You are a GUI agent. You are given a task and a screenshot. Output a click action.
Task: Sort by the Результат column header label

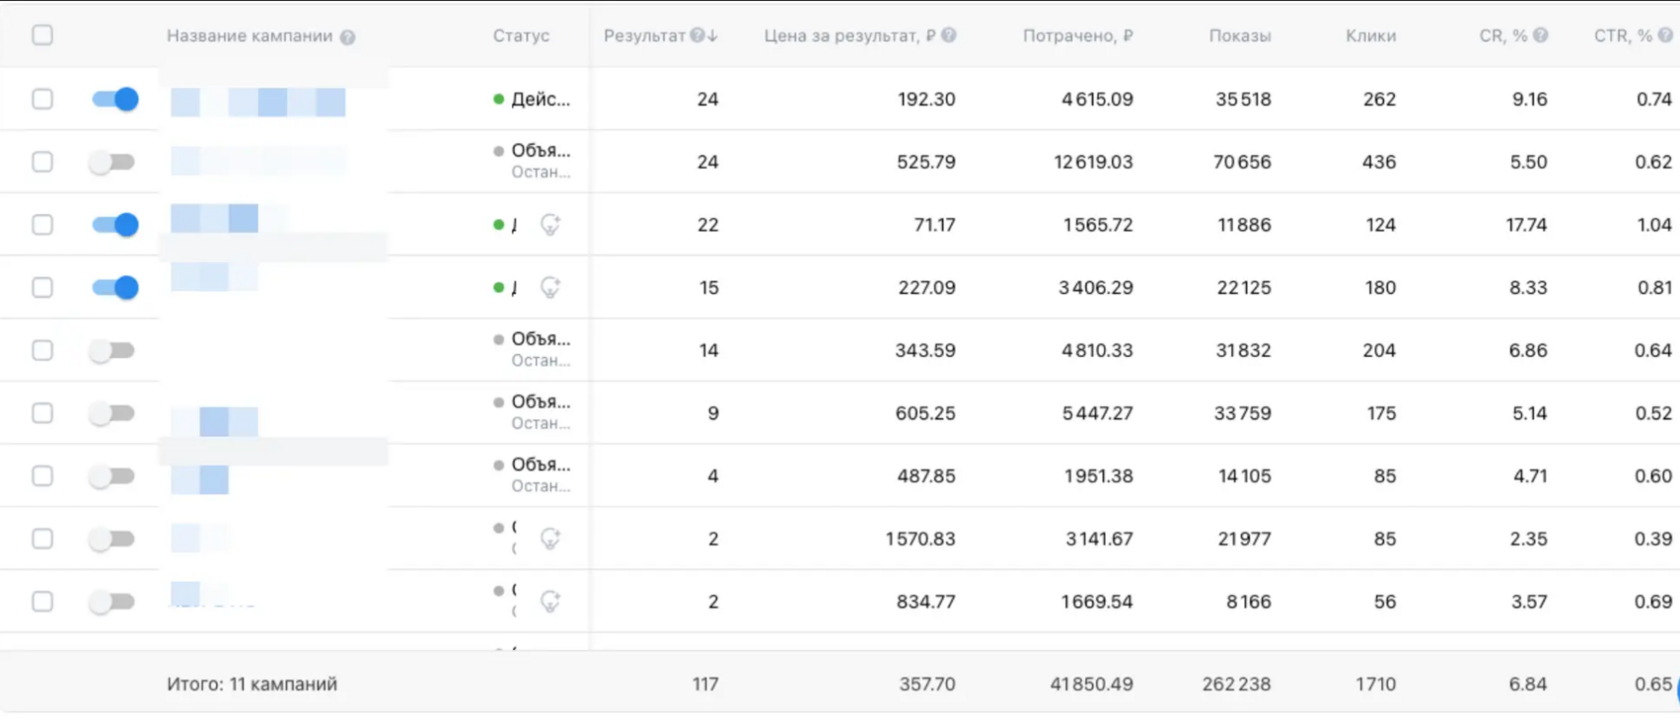pos(645,36)
